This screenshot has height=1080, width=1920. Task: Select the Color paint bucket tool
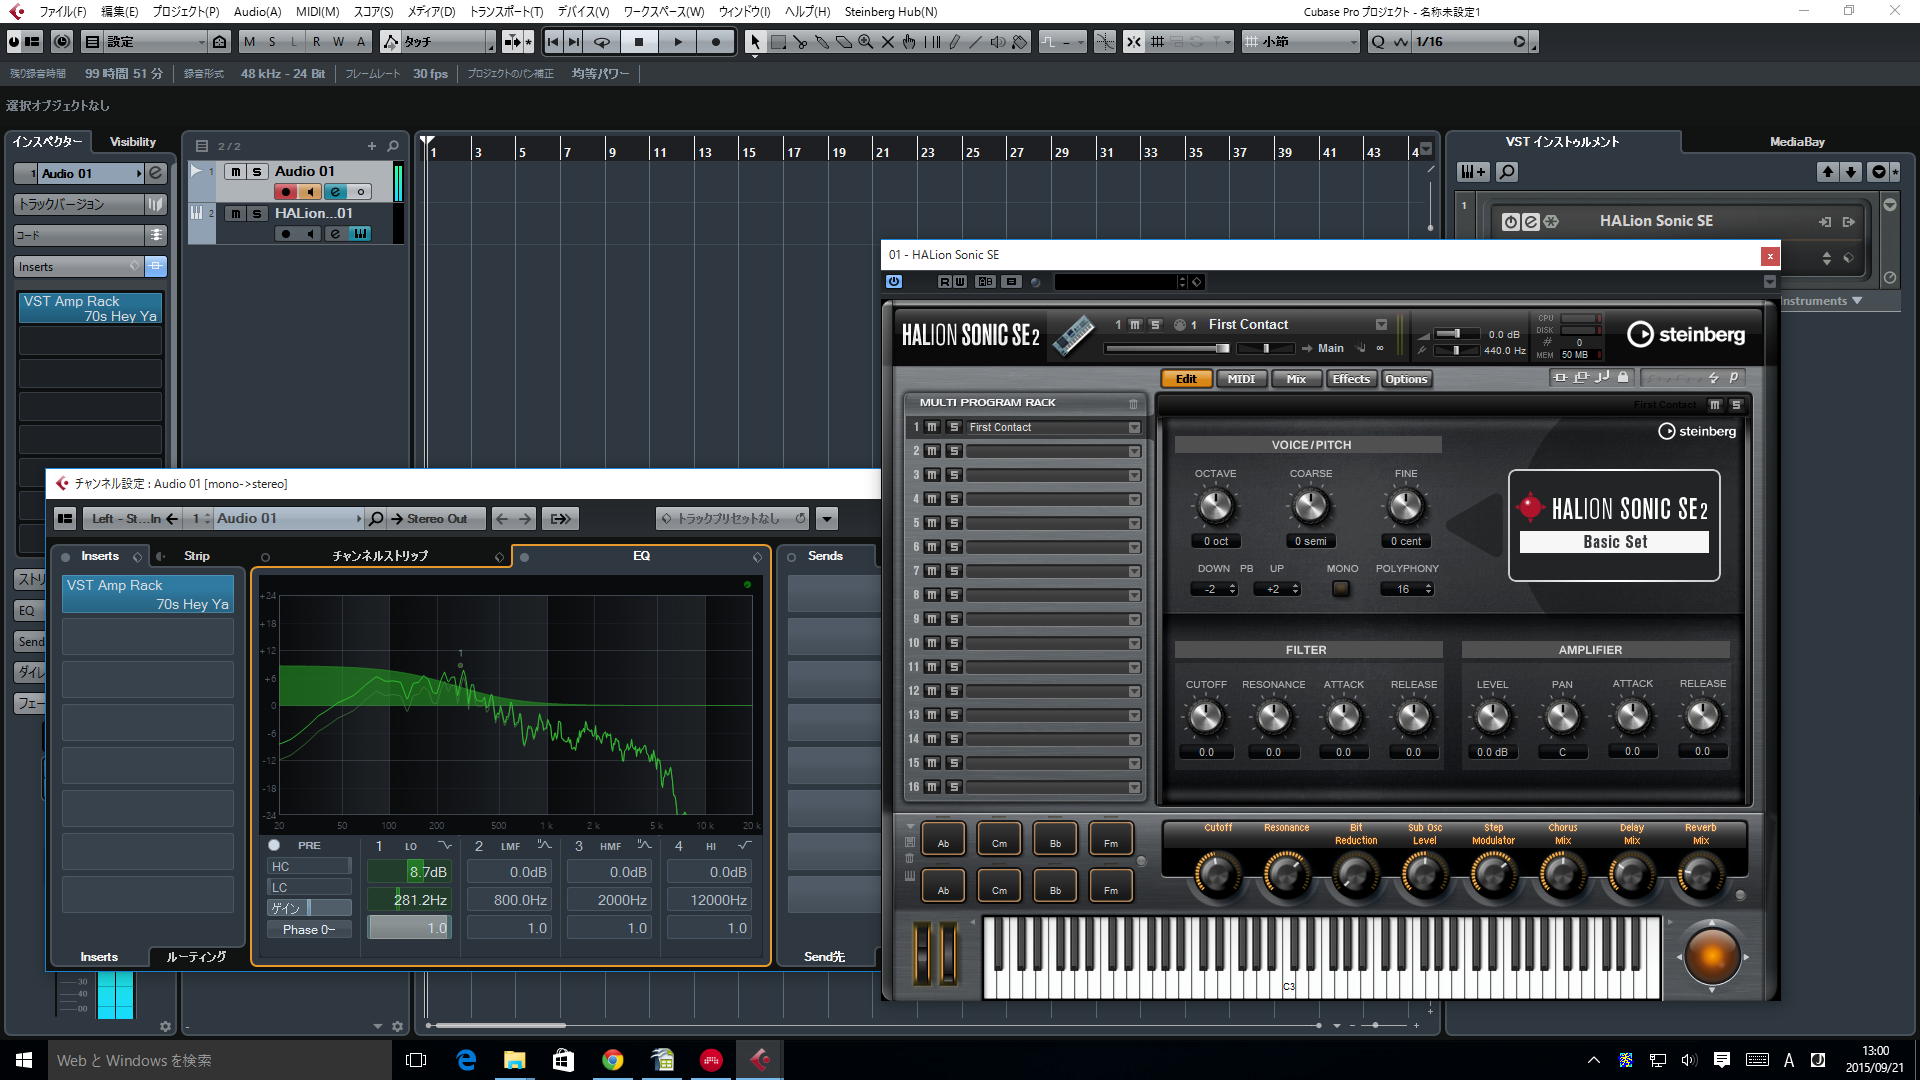(1020, 42)
